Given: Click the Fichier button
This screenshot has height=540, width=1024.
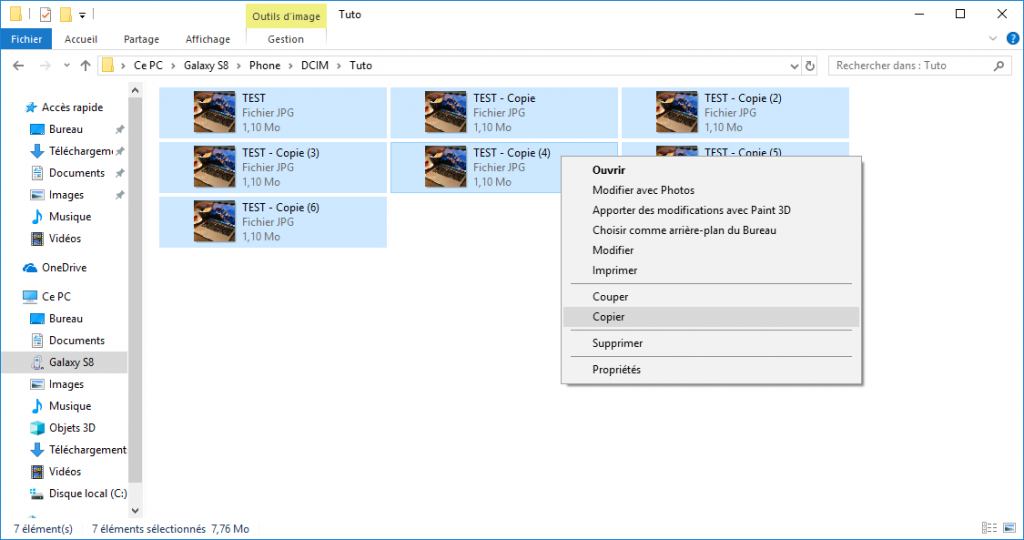Looking at the screenshot, I should 26,39.
